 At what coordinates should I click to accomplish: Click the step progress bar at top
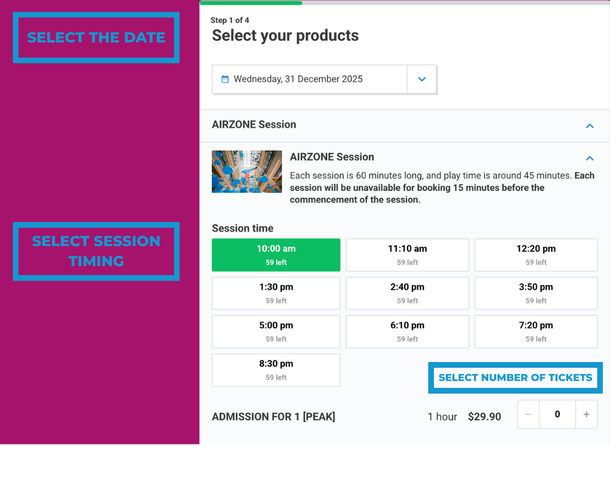click(x=404, y=3)
